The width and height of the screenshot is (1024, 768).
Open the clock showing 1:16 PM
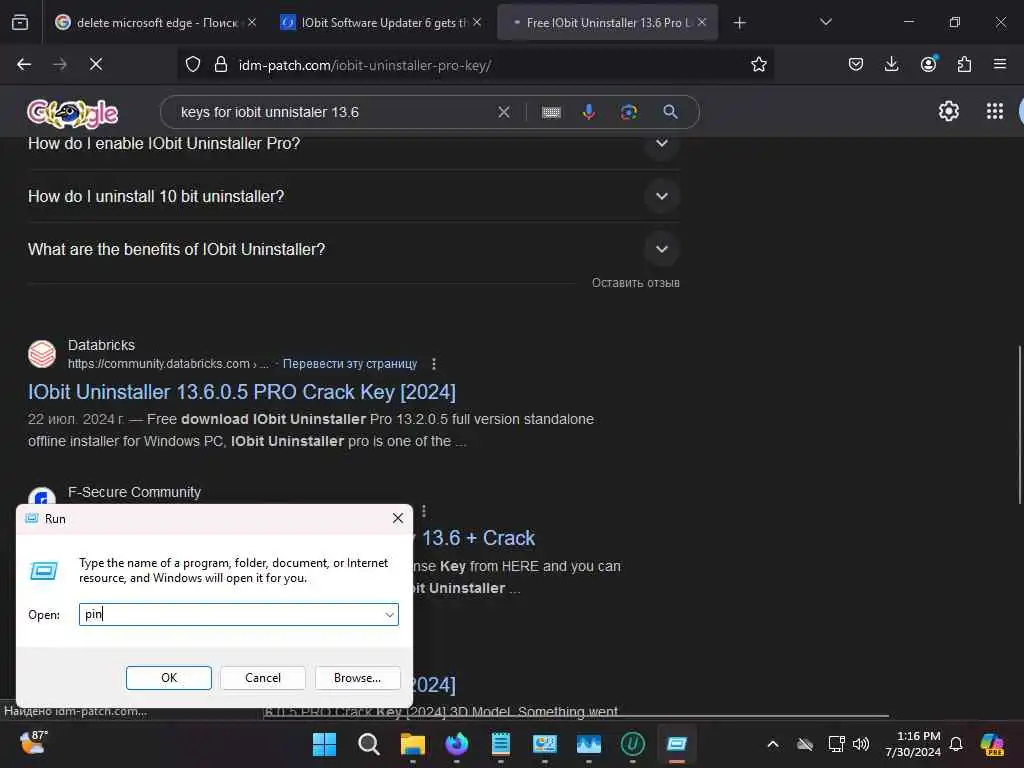click(912, 744)
